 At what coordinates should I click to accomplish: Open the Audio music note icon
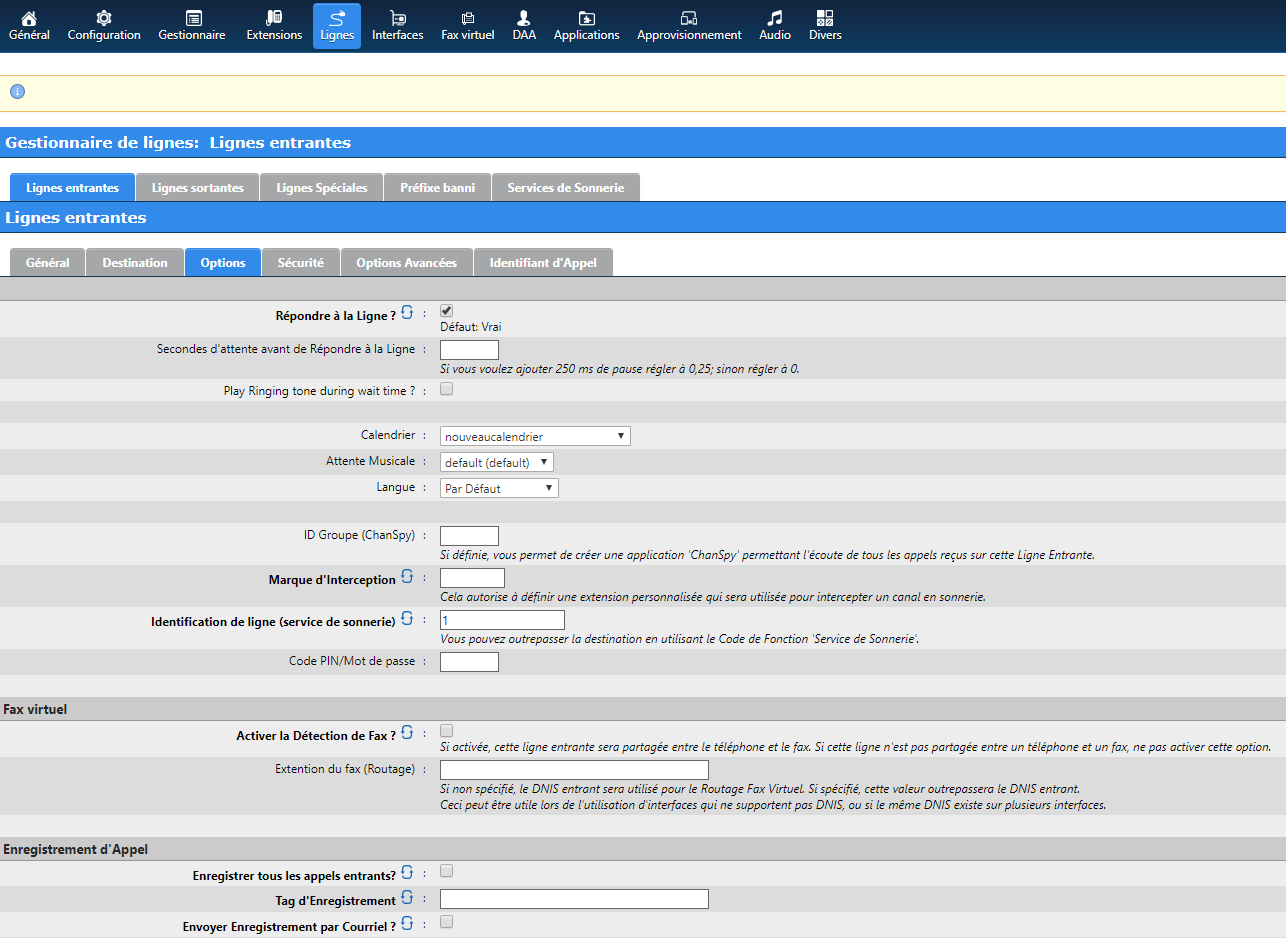pos(775,19)
